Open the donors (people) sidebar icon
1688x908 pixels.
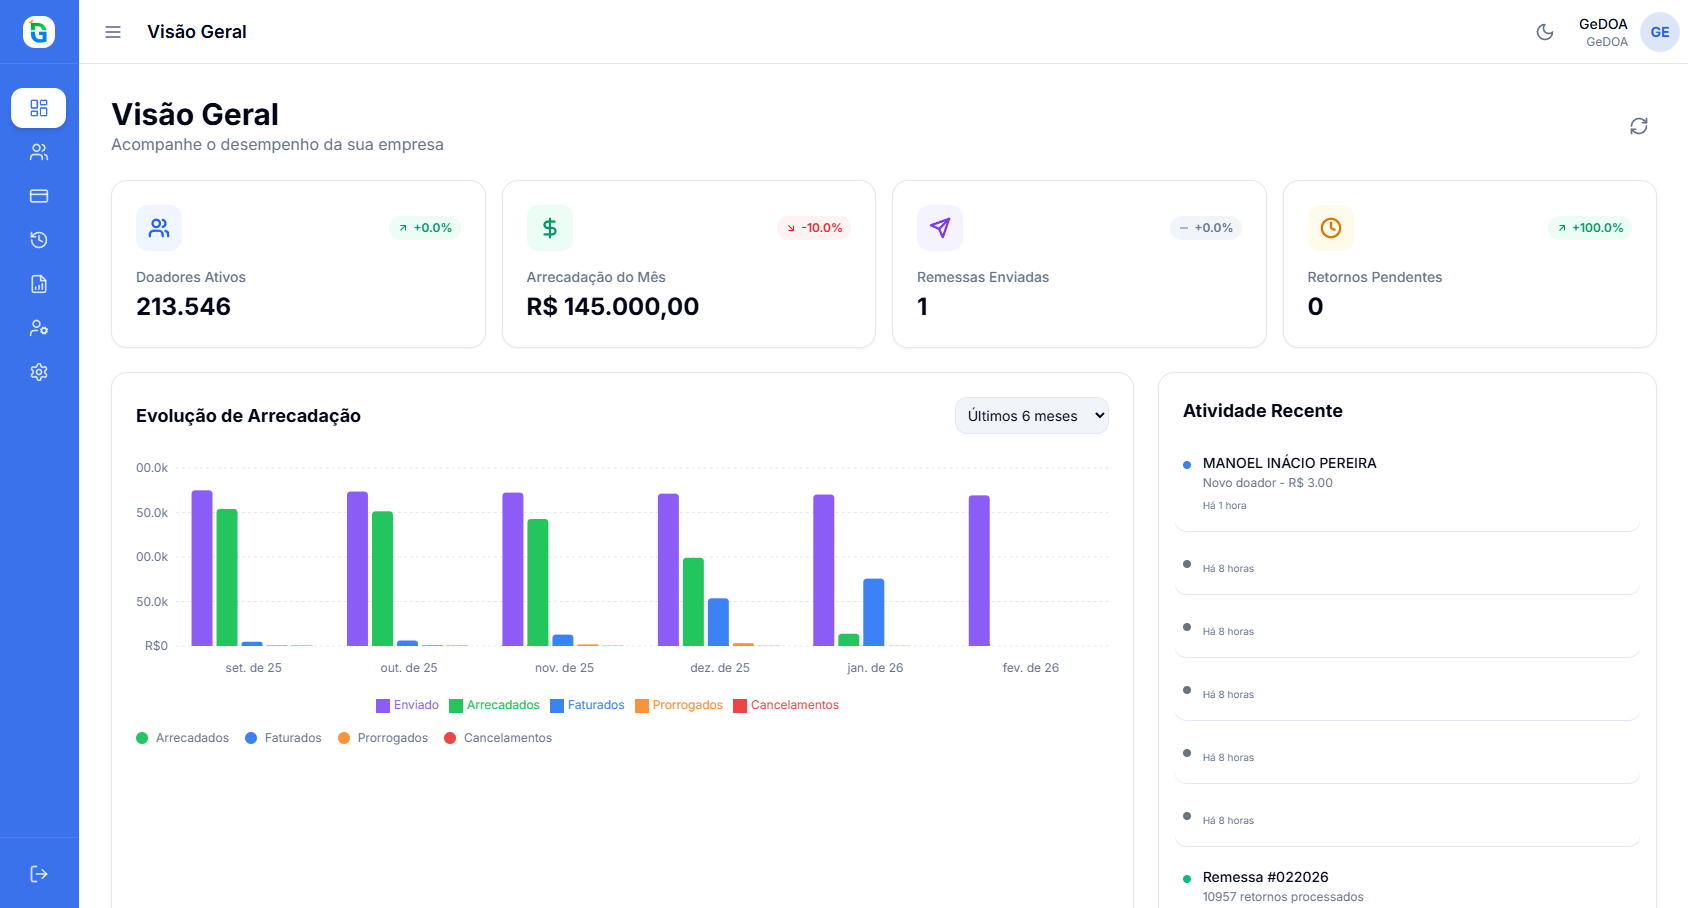pyautogui.click(x=39, y=152)
